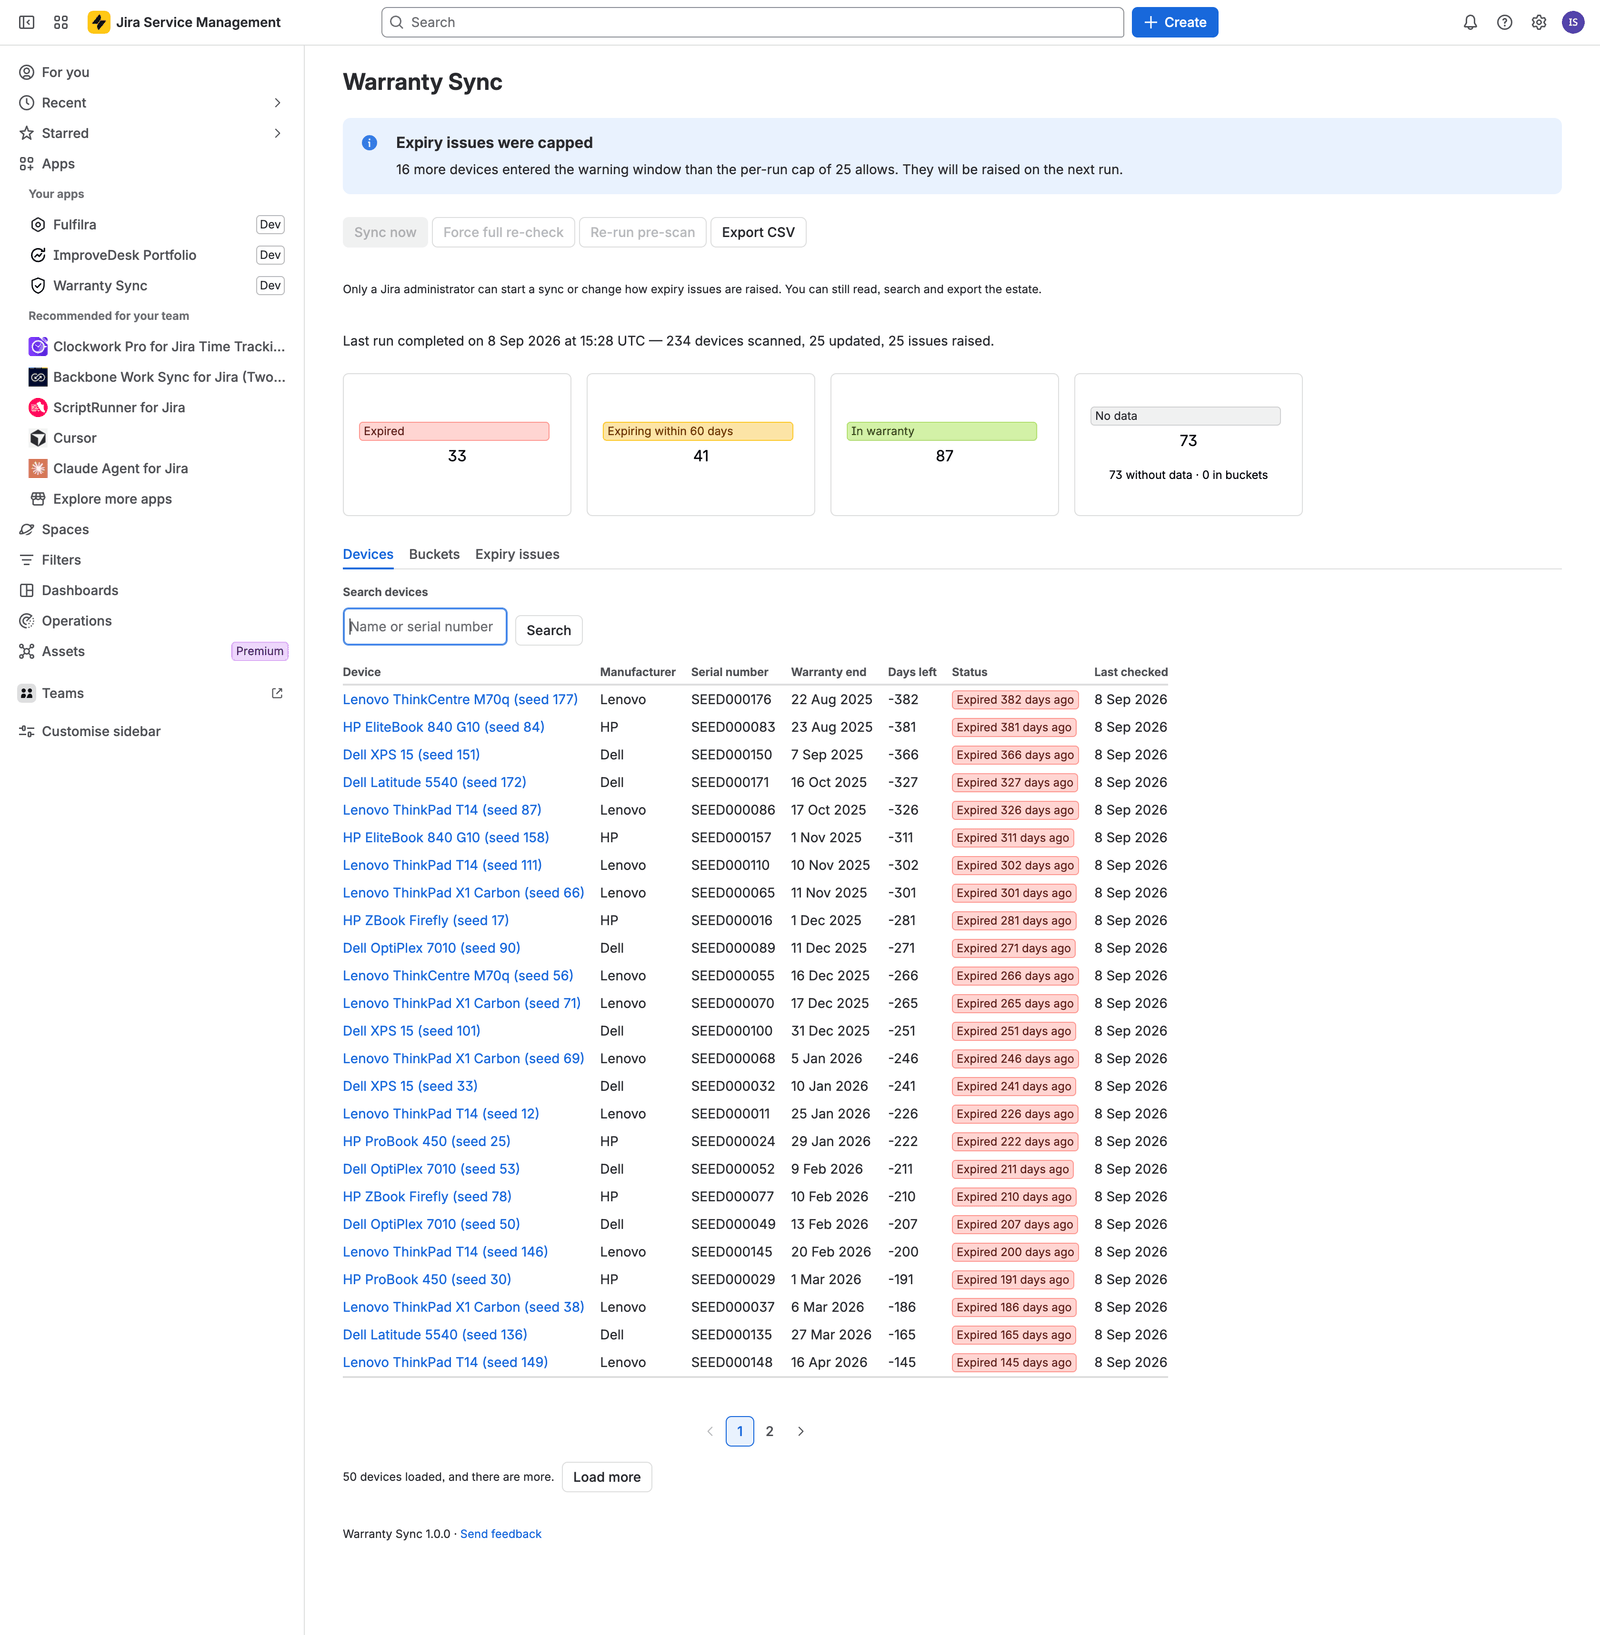Viewport: 1600px width, 1635px height.
Task: Open the Send feedback link
Action: coord(501,1534)
